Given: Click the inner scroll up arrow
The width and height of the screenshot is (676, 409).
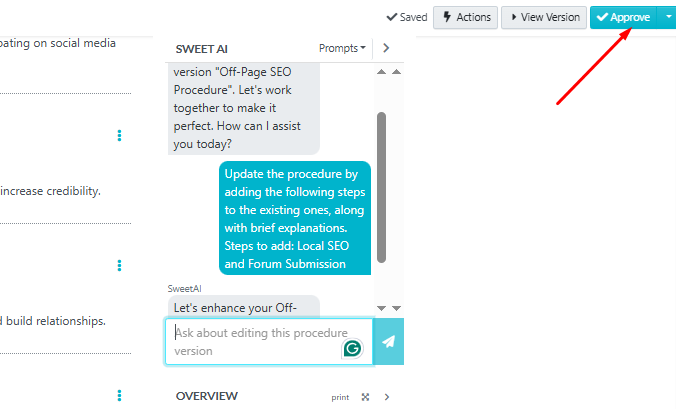Looking at the screenshot, I should pos(381,72).
